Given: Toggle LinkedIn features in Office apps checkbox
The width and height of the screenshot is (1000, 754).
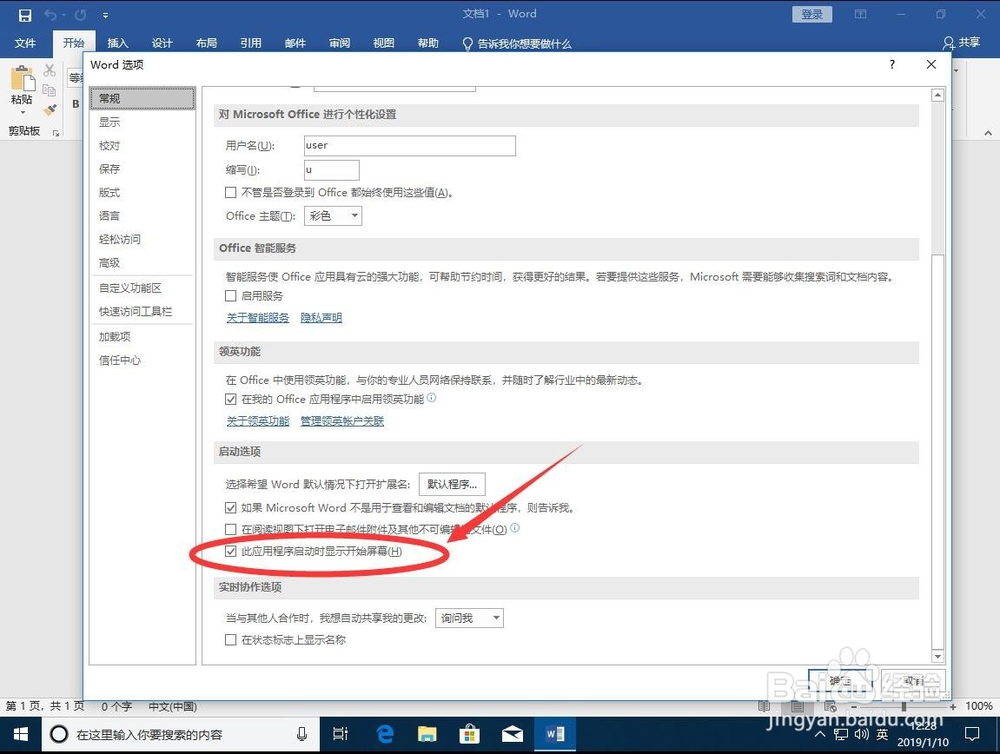Looking at the screenshot, I should click(231, 399).
